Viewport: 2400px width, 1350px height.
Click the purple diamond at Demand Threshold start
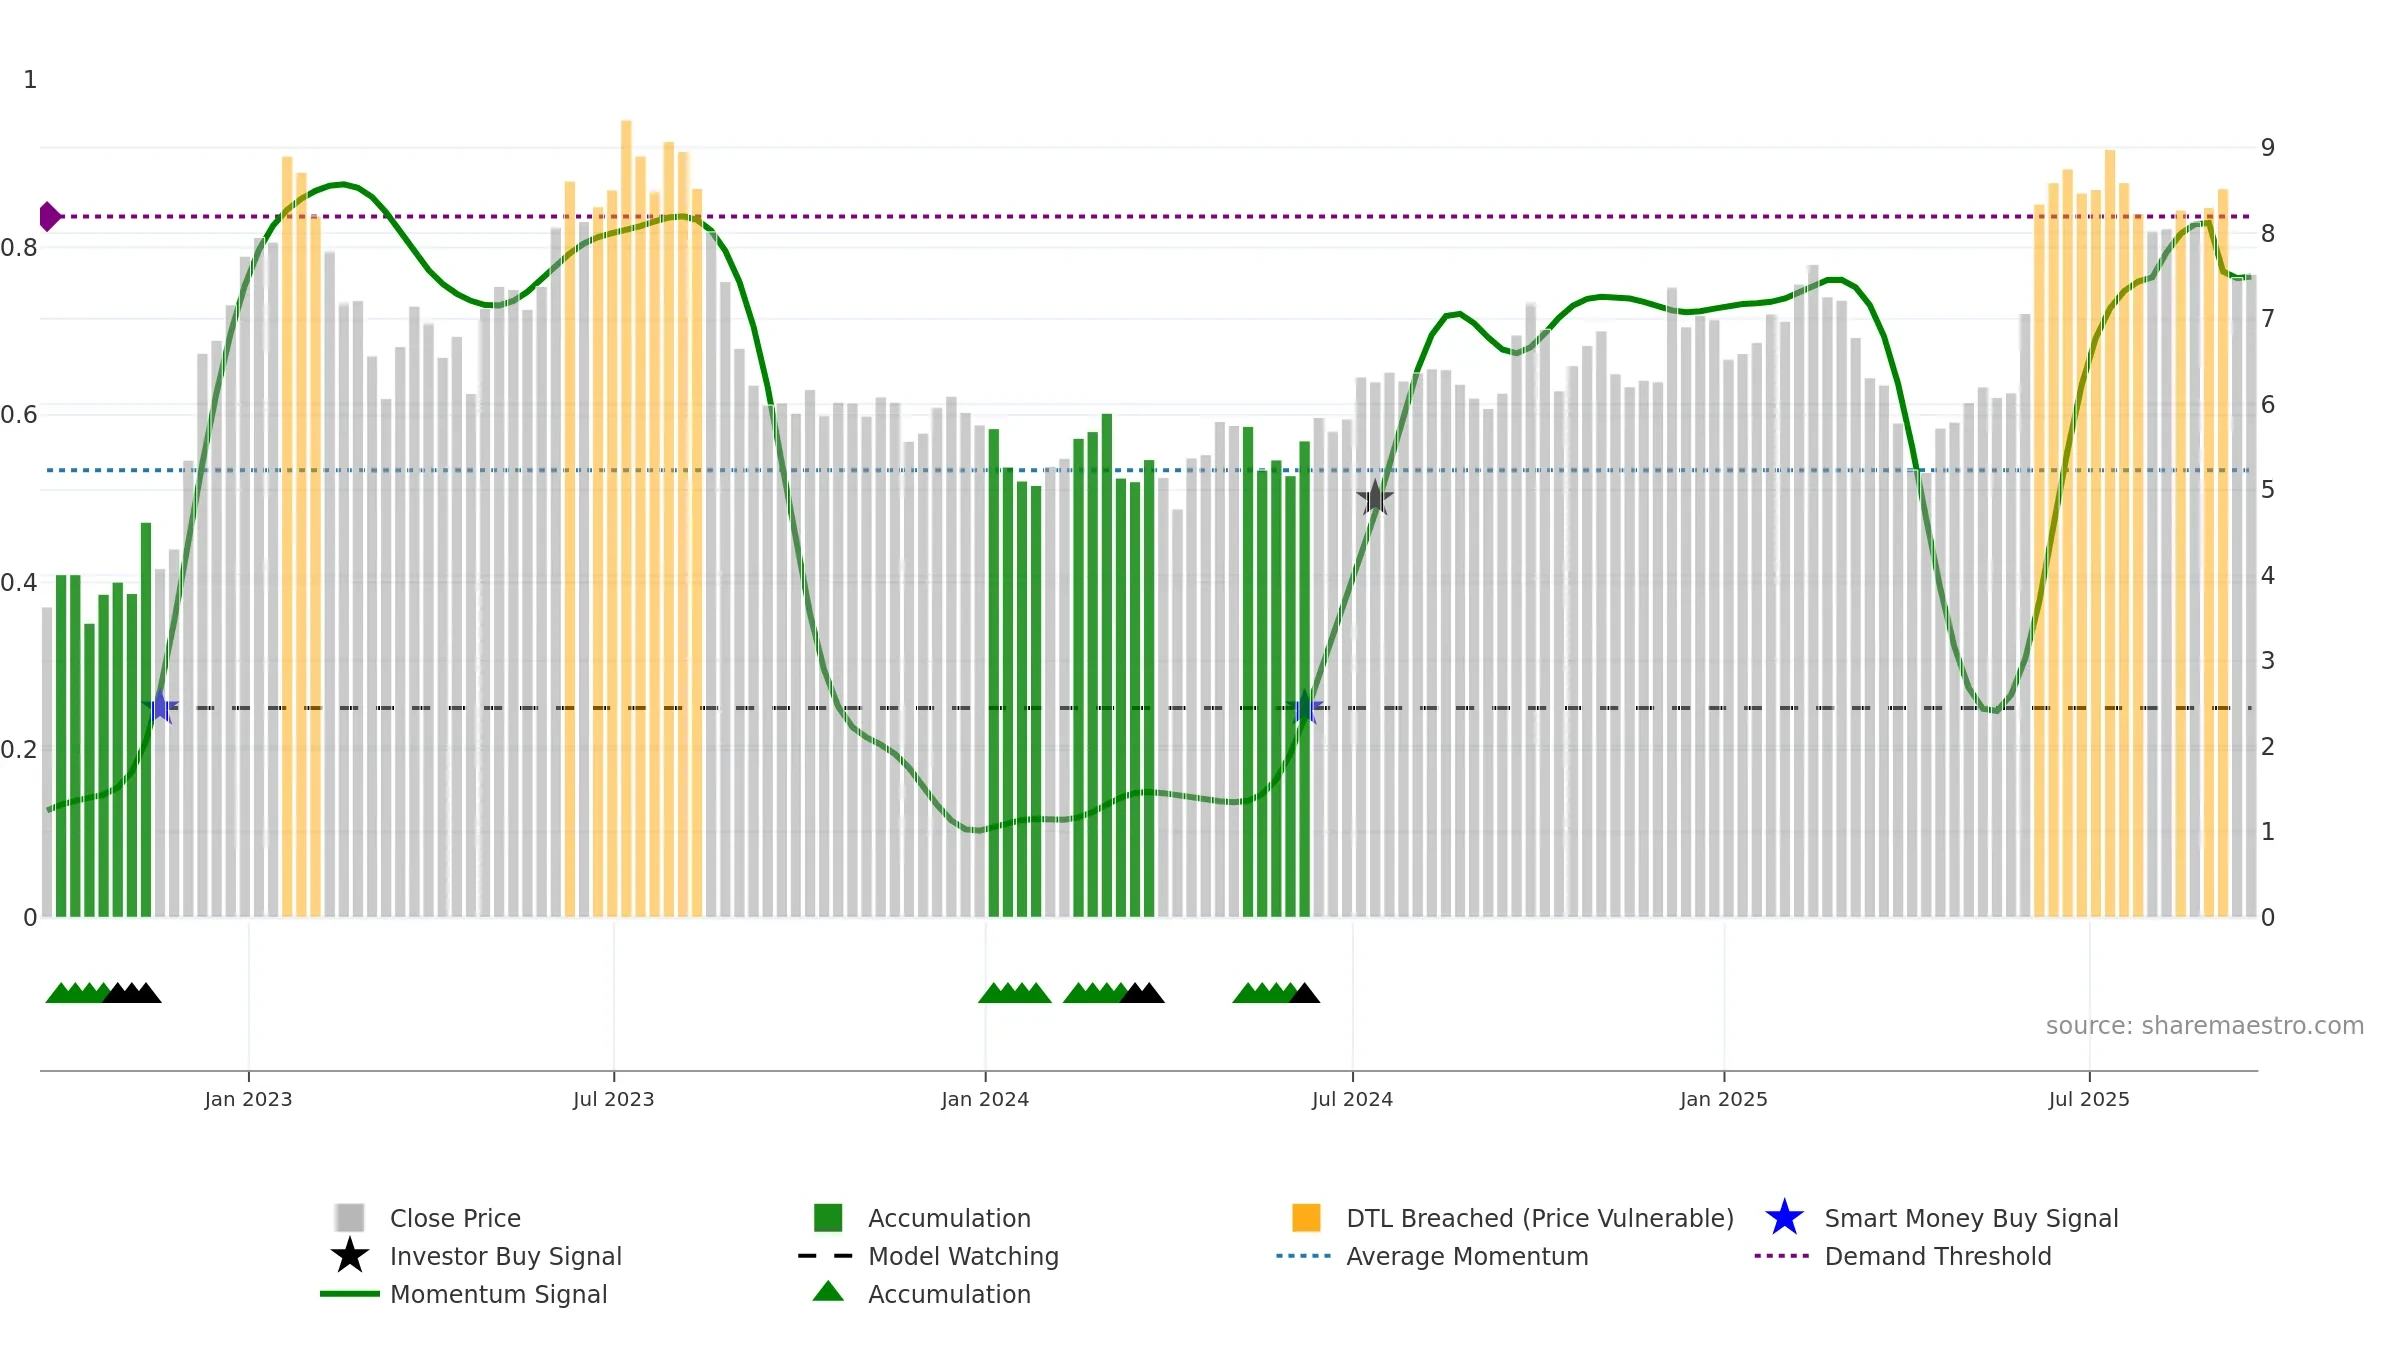(49, 216)
